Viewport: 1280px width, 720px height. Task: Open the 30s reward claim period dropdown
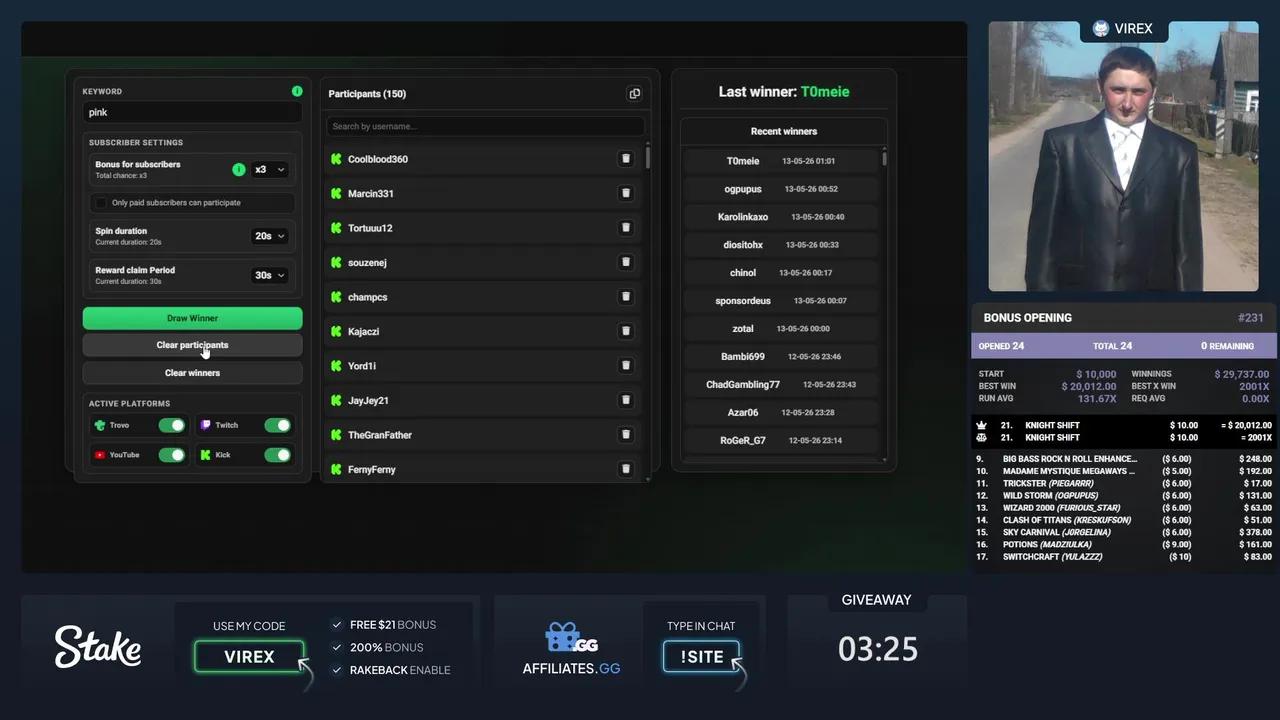[x=269, y=275]
